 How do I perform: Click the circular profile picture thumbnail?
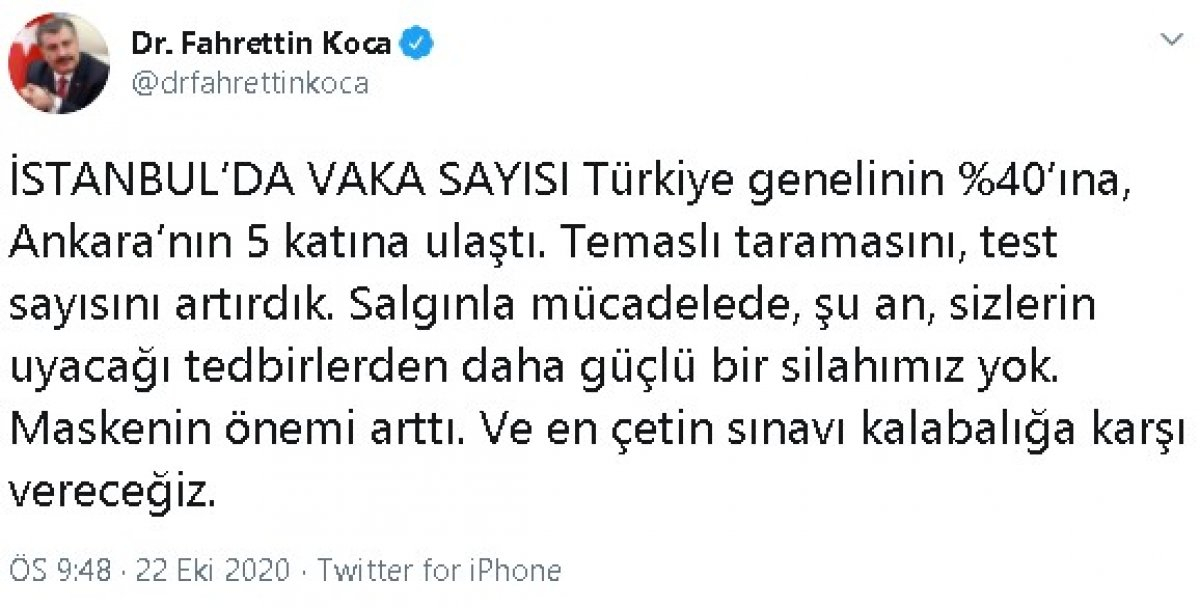(60, 60)
